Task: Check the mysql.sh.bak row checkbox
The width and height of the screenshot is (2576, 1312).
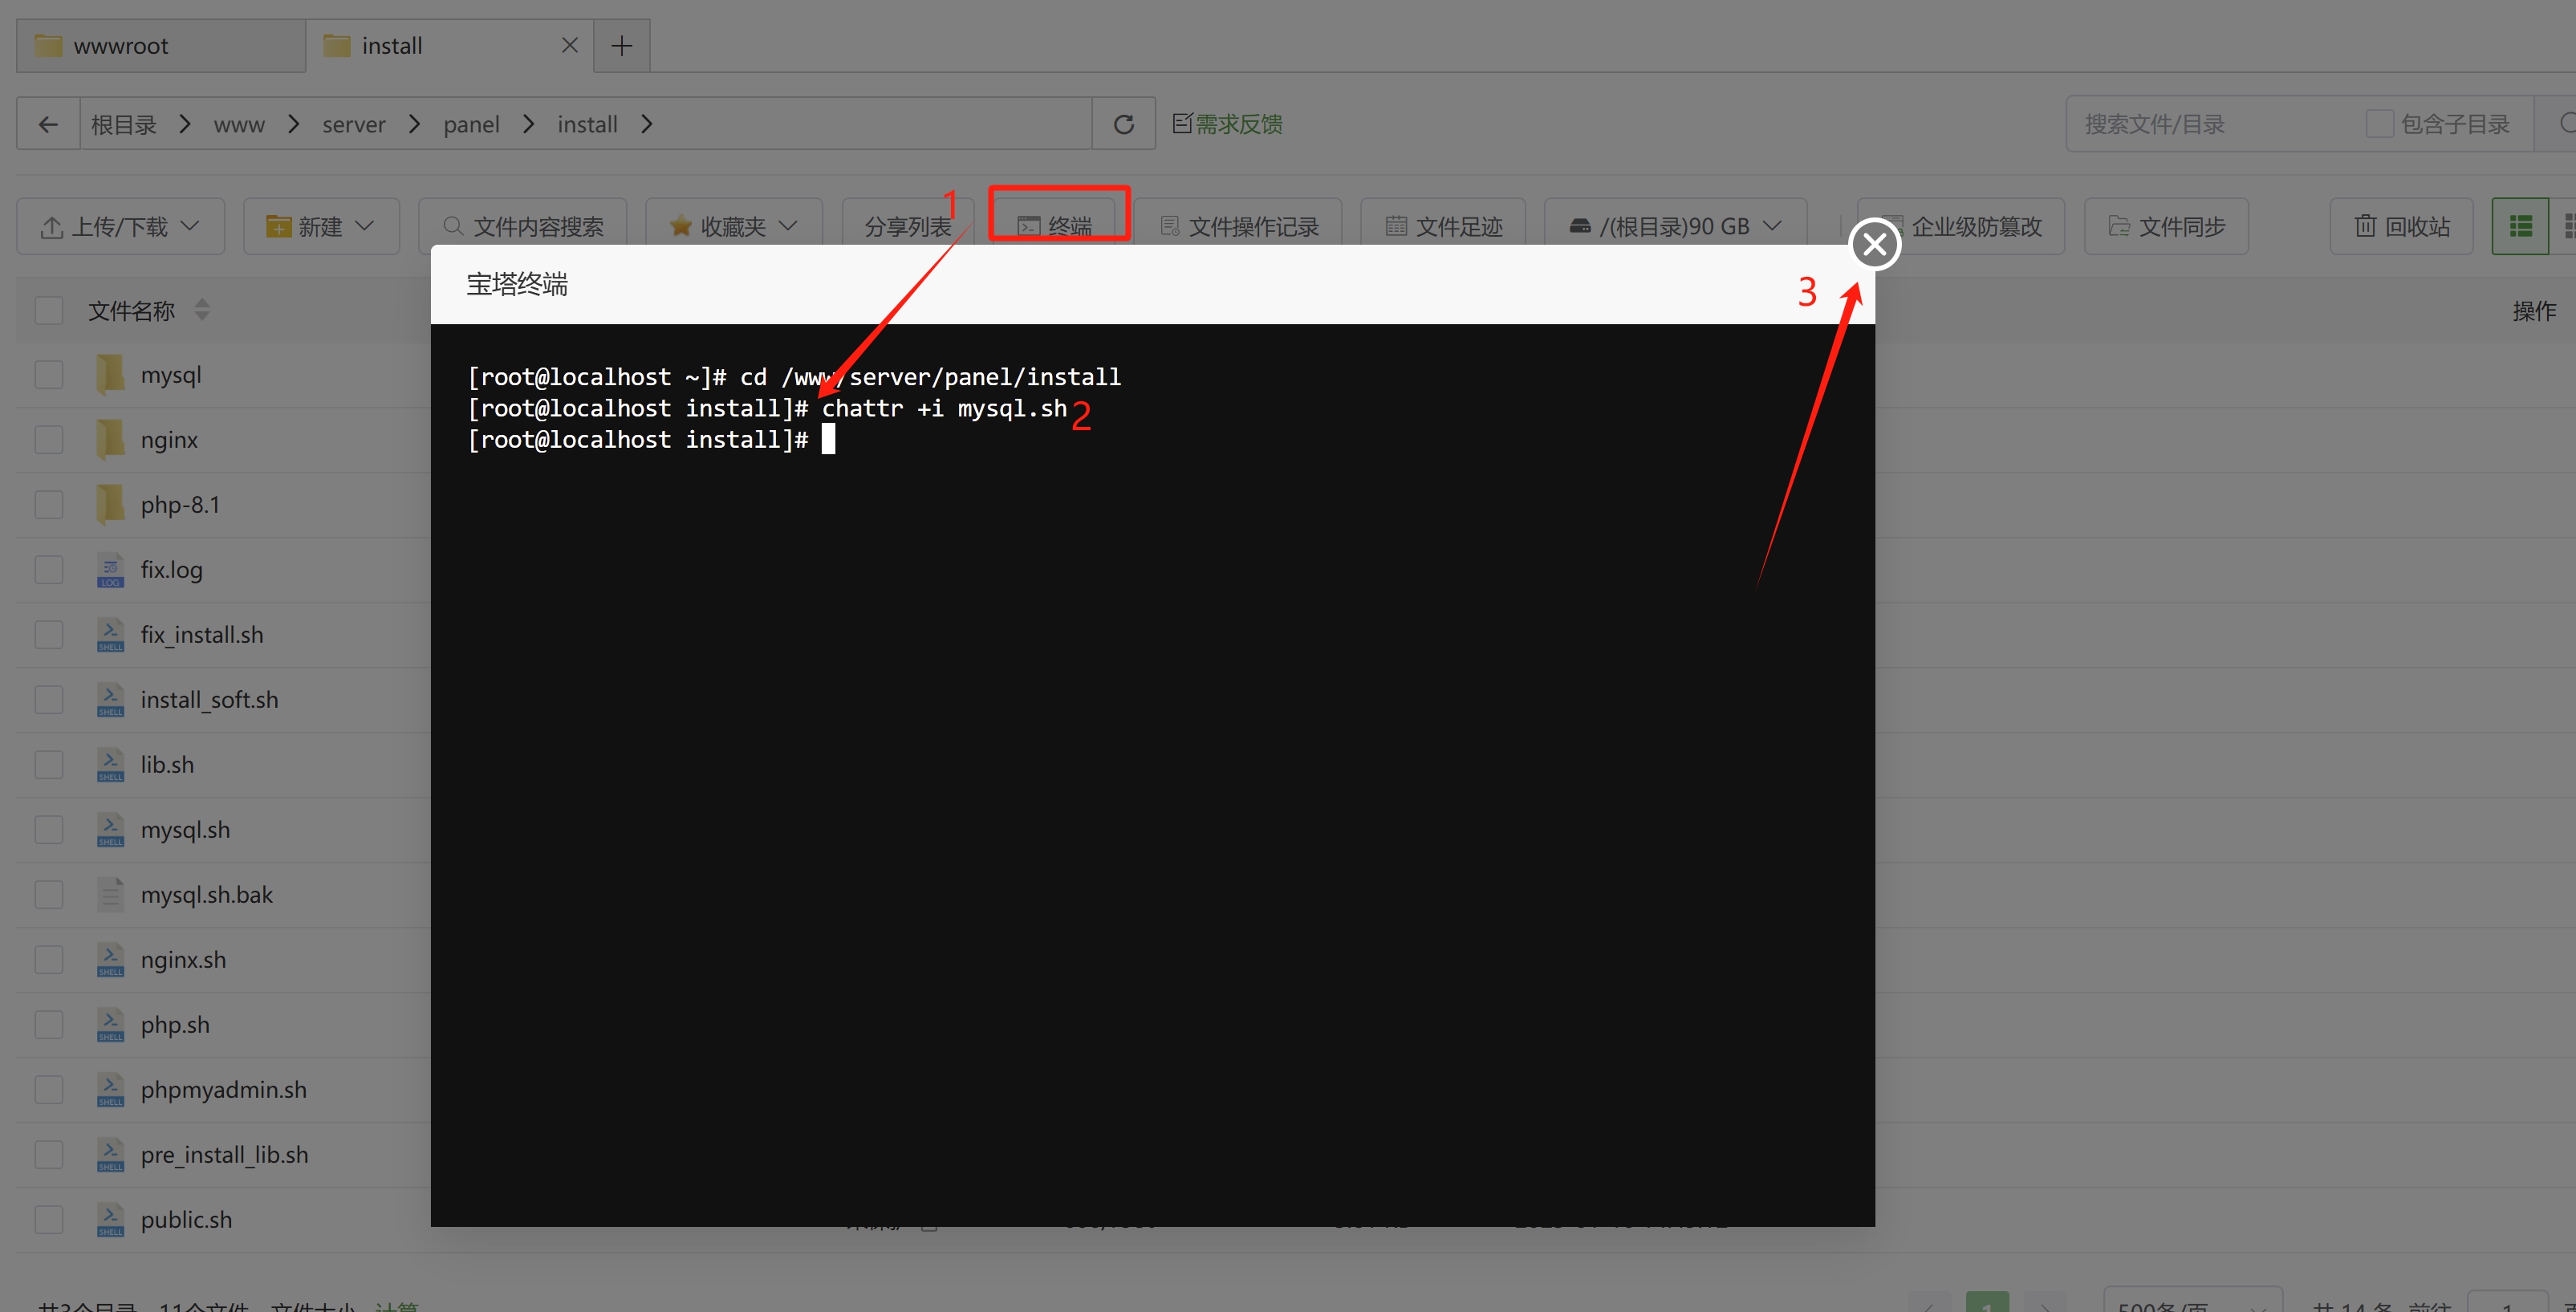Action: click(x=49, y=895)
